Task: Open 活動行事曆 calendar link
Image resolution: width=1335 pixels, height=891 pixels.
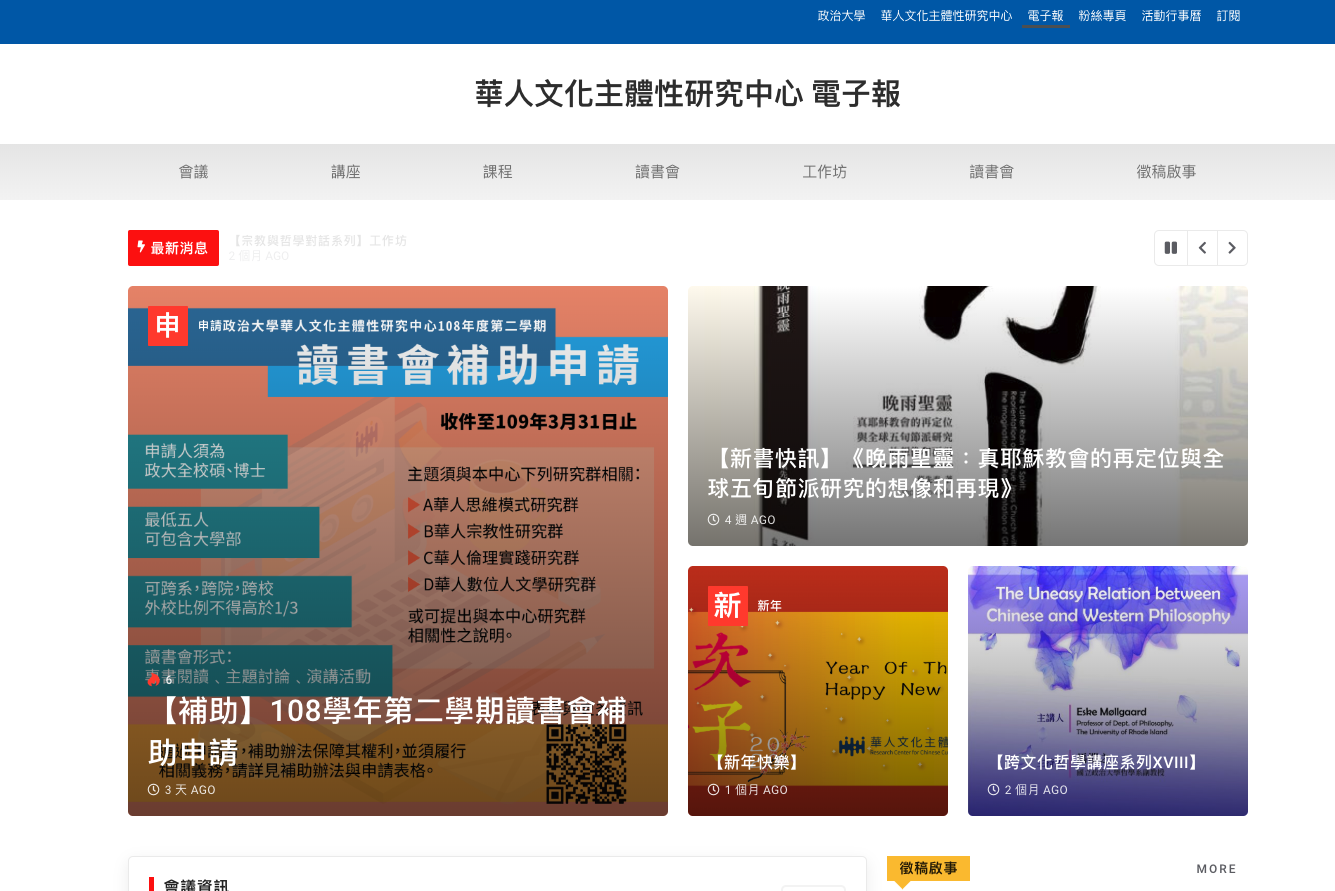Action: tap(1171, 16)
